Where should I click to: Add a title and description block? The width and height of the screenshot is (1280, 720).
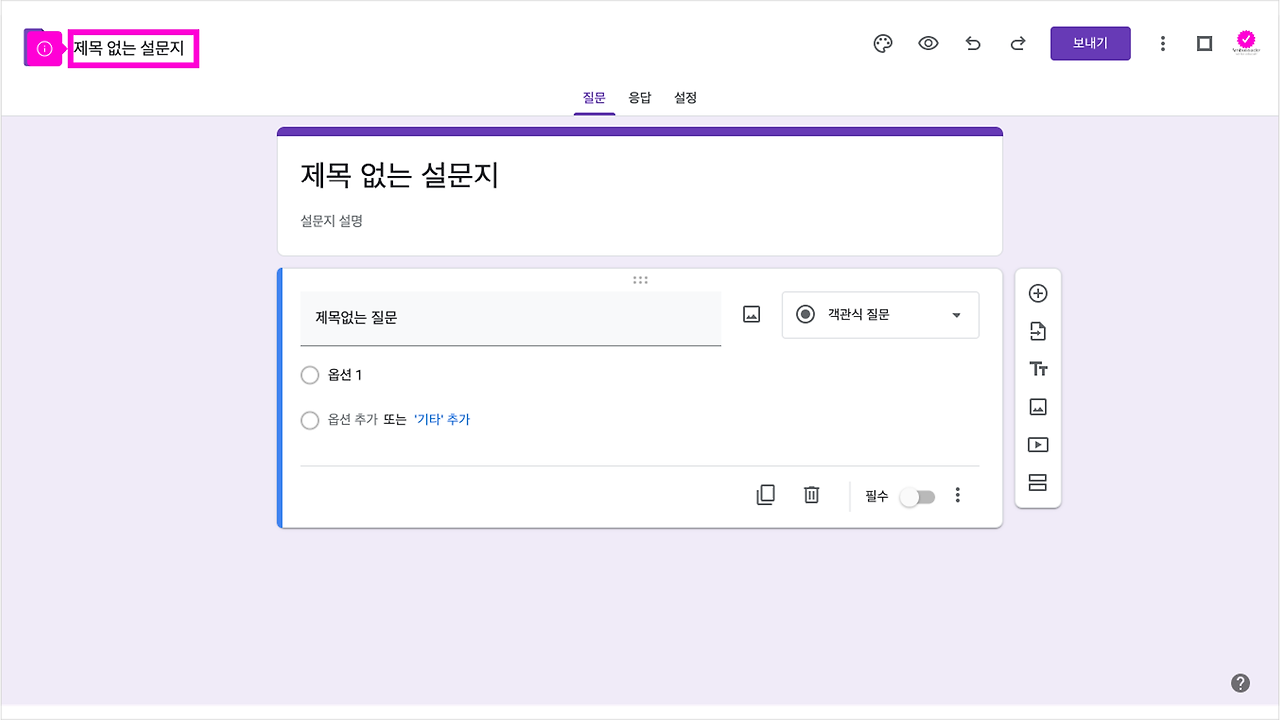click(1038, 368)
